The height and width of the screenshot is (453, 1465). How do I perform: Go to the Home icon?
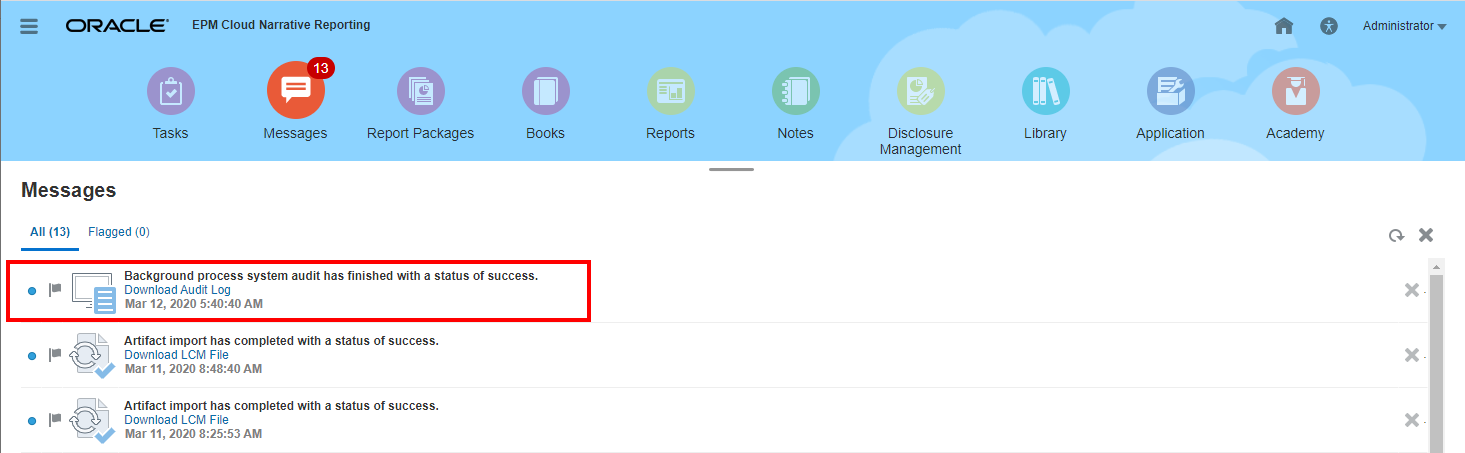point(1285,26)
